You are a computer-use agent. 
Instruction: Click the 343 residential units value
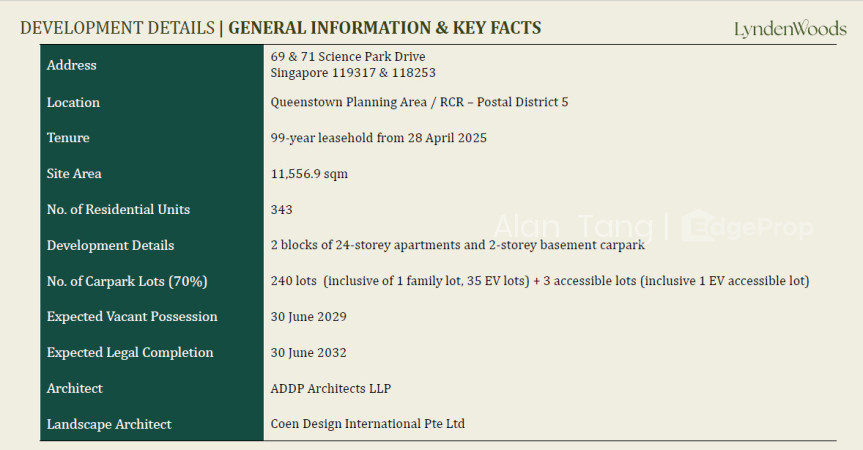[x=281, y=210]
